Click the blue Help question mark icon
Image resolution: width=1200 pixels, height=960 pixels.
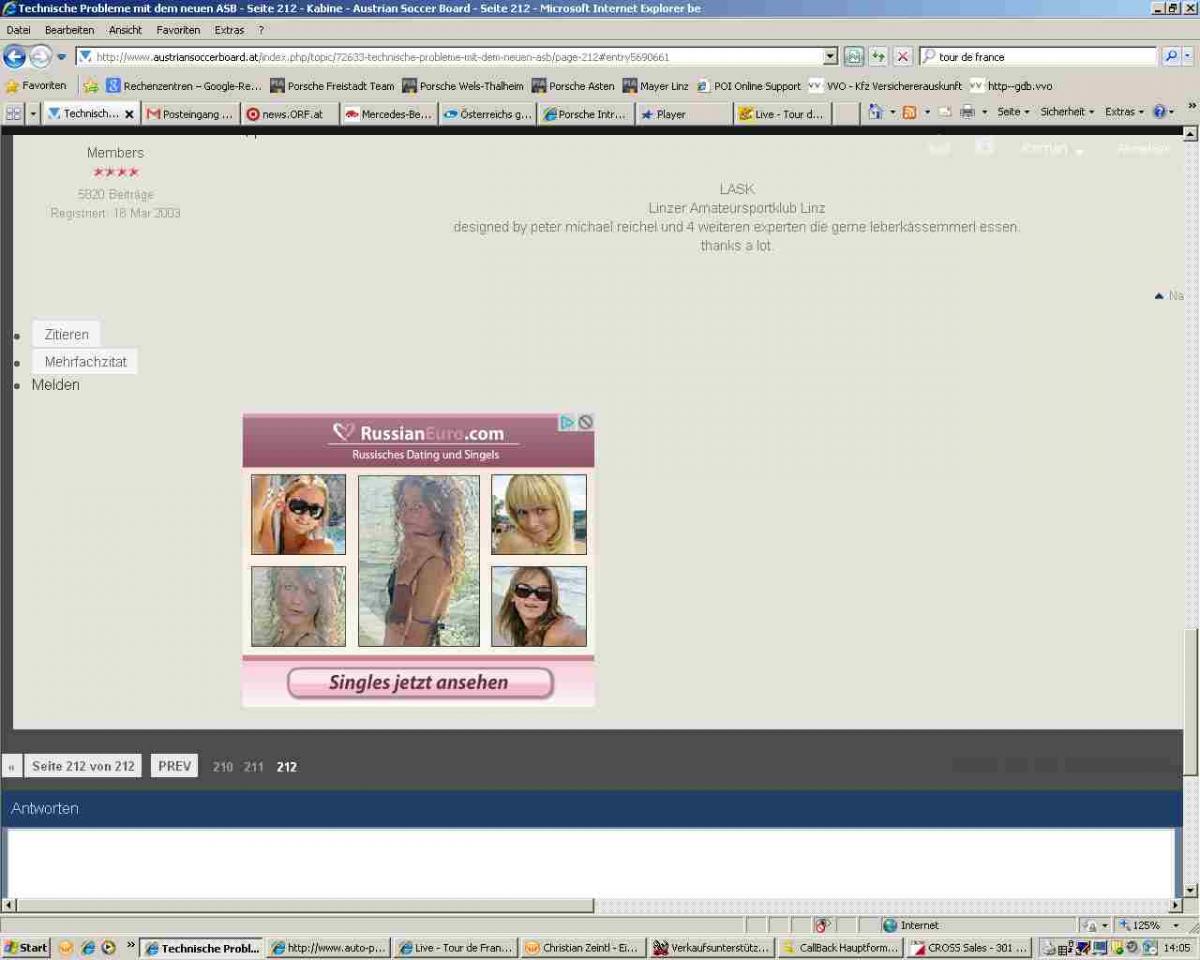(1159, 112)
